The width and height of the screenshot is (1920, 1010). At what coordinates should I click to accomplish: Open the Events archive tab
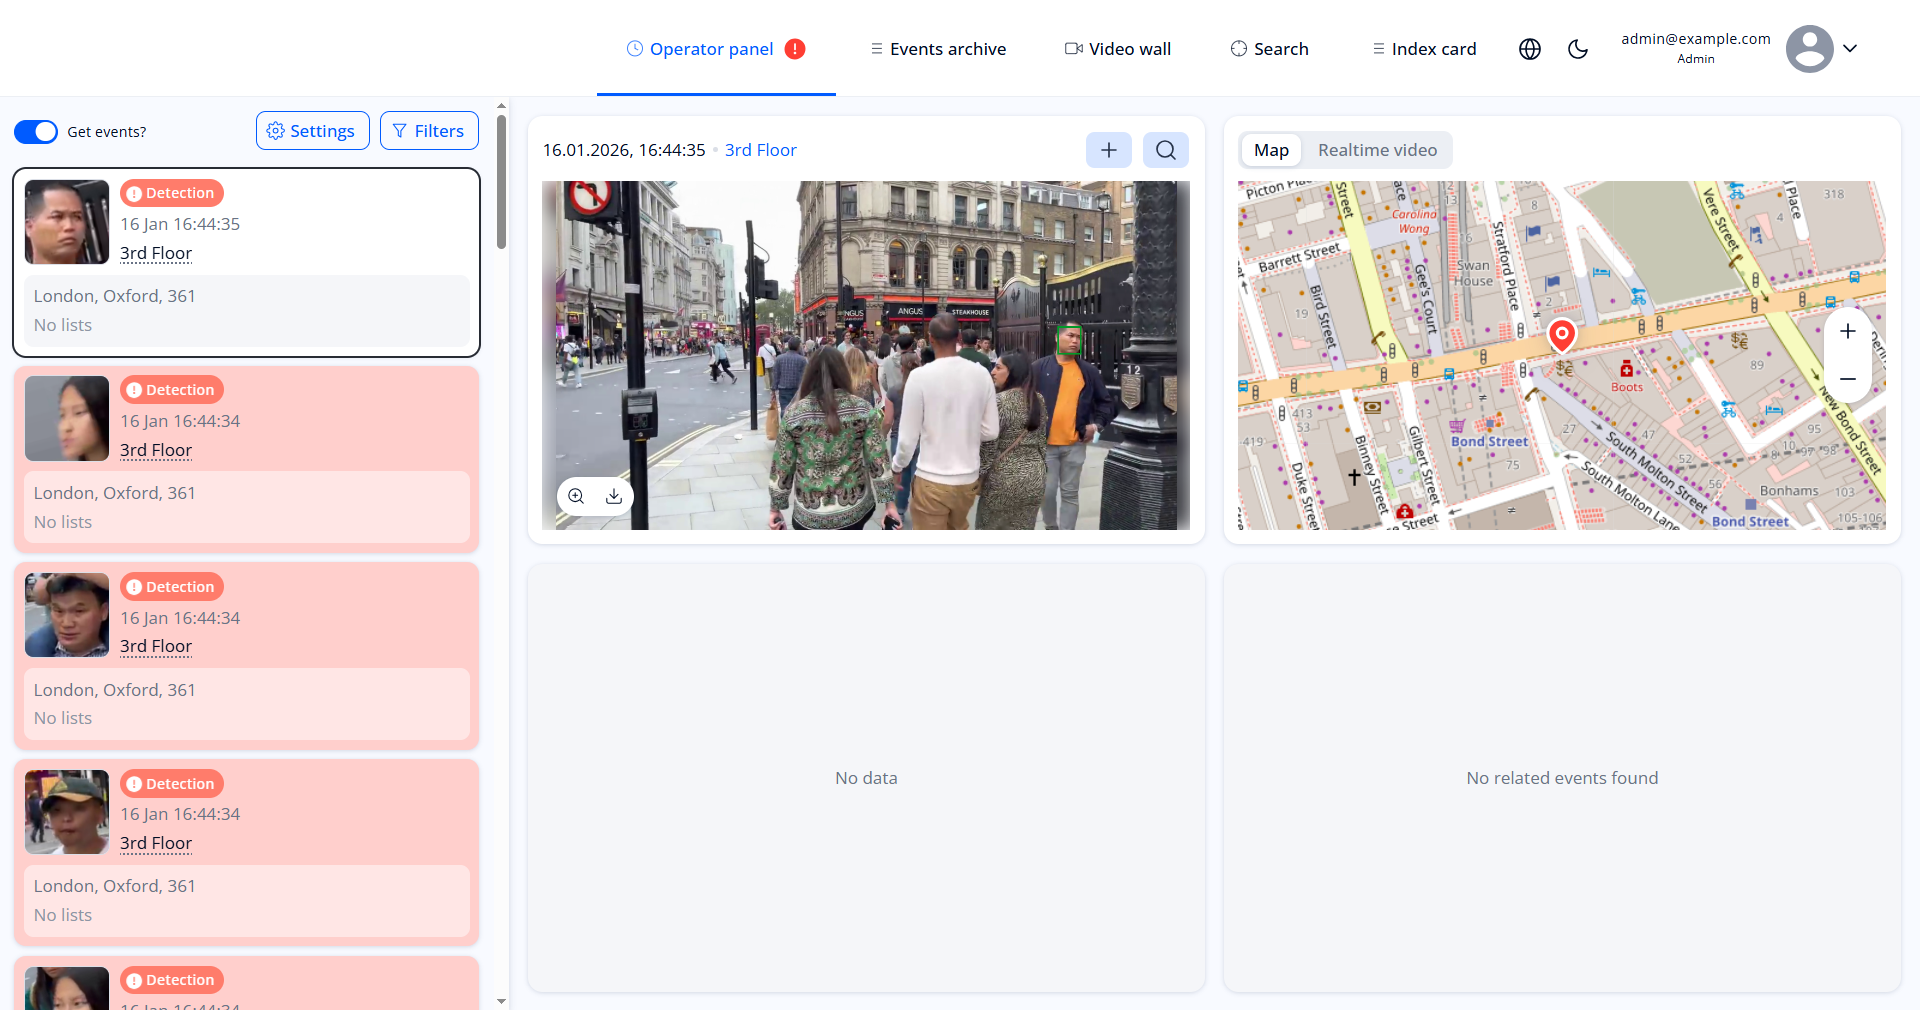tap(937, 48)
